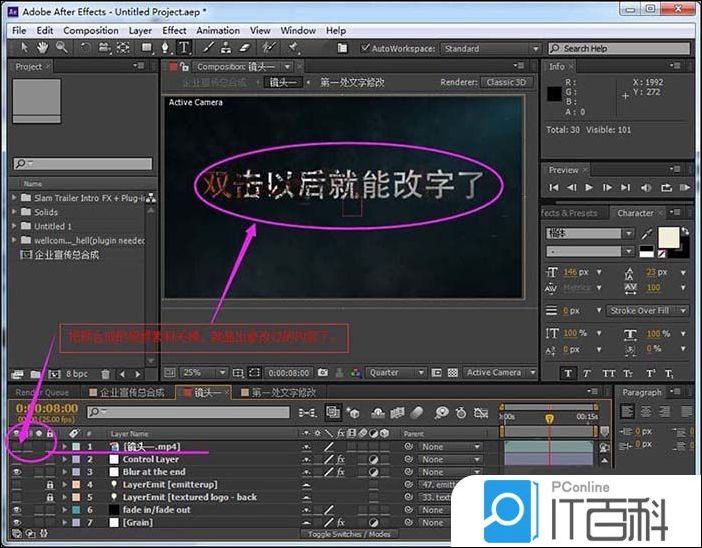Toggle visibility eye of fade in/fade out layer
Screen dimensions: 702x548
17,510
